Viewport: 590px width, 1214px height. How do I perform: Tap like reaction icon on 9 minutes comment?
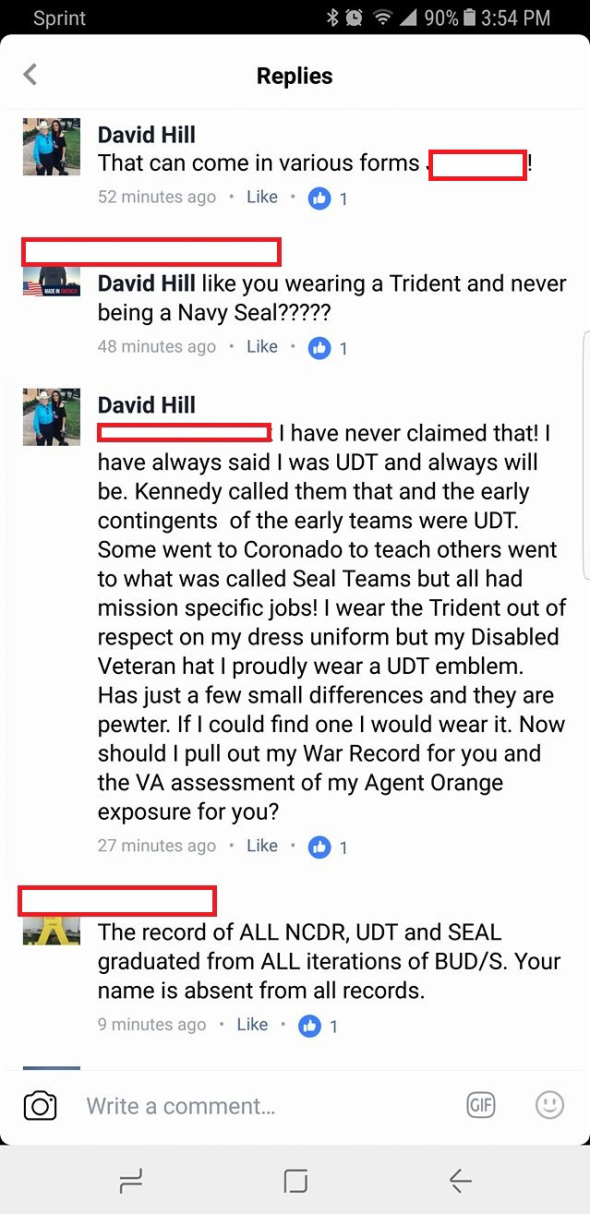point(310,1025)
